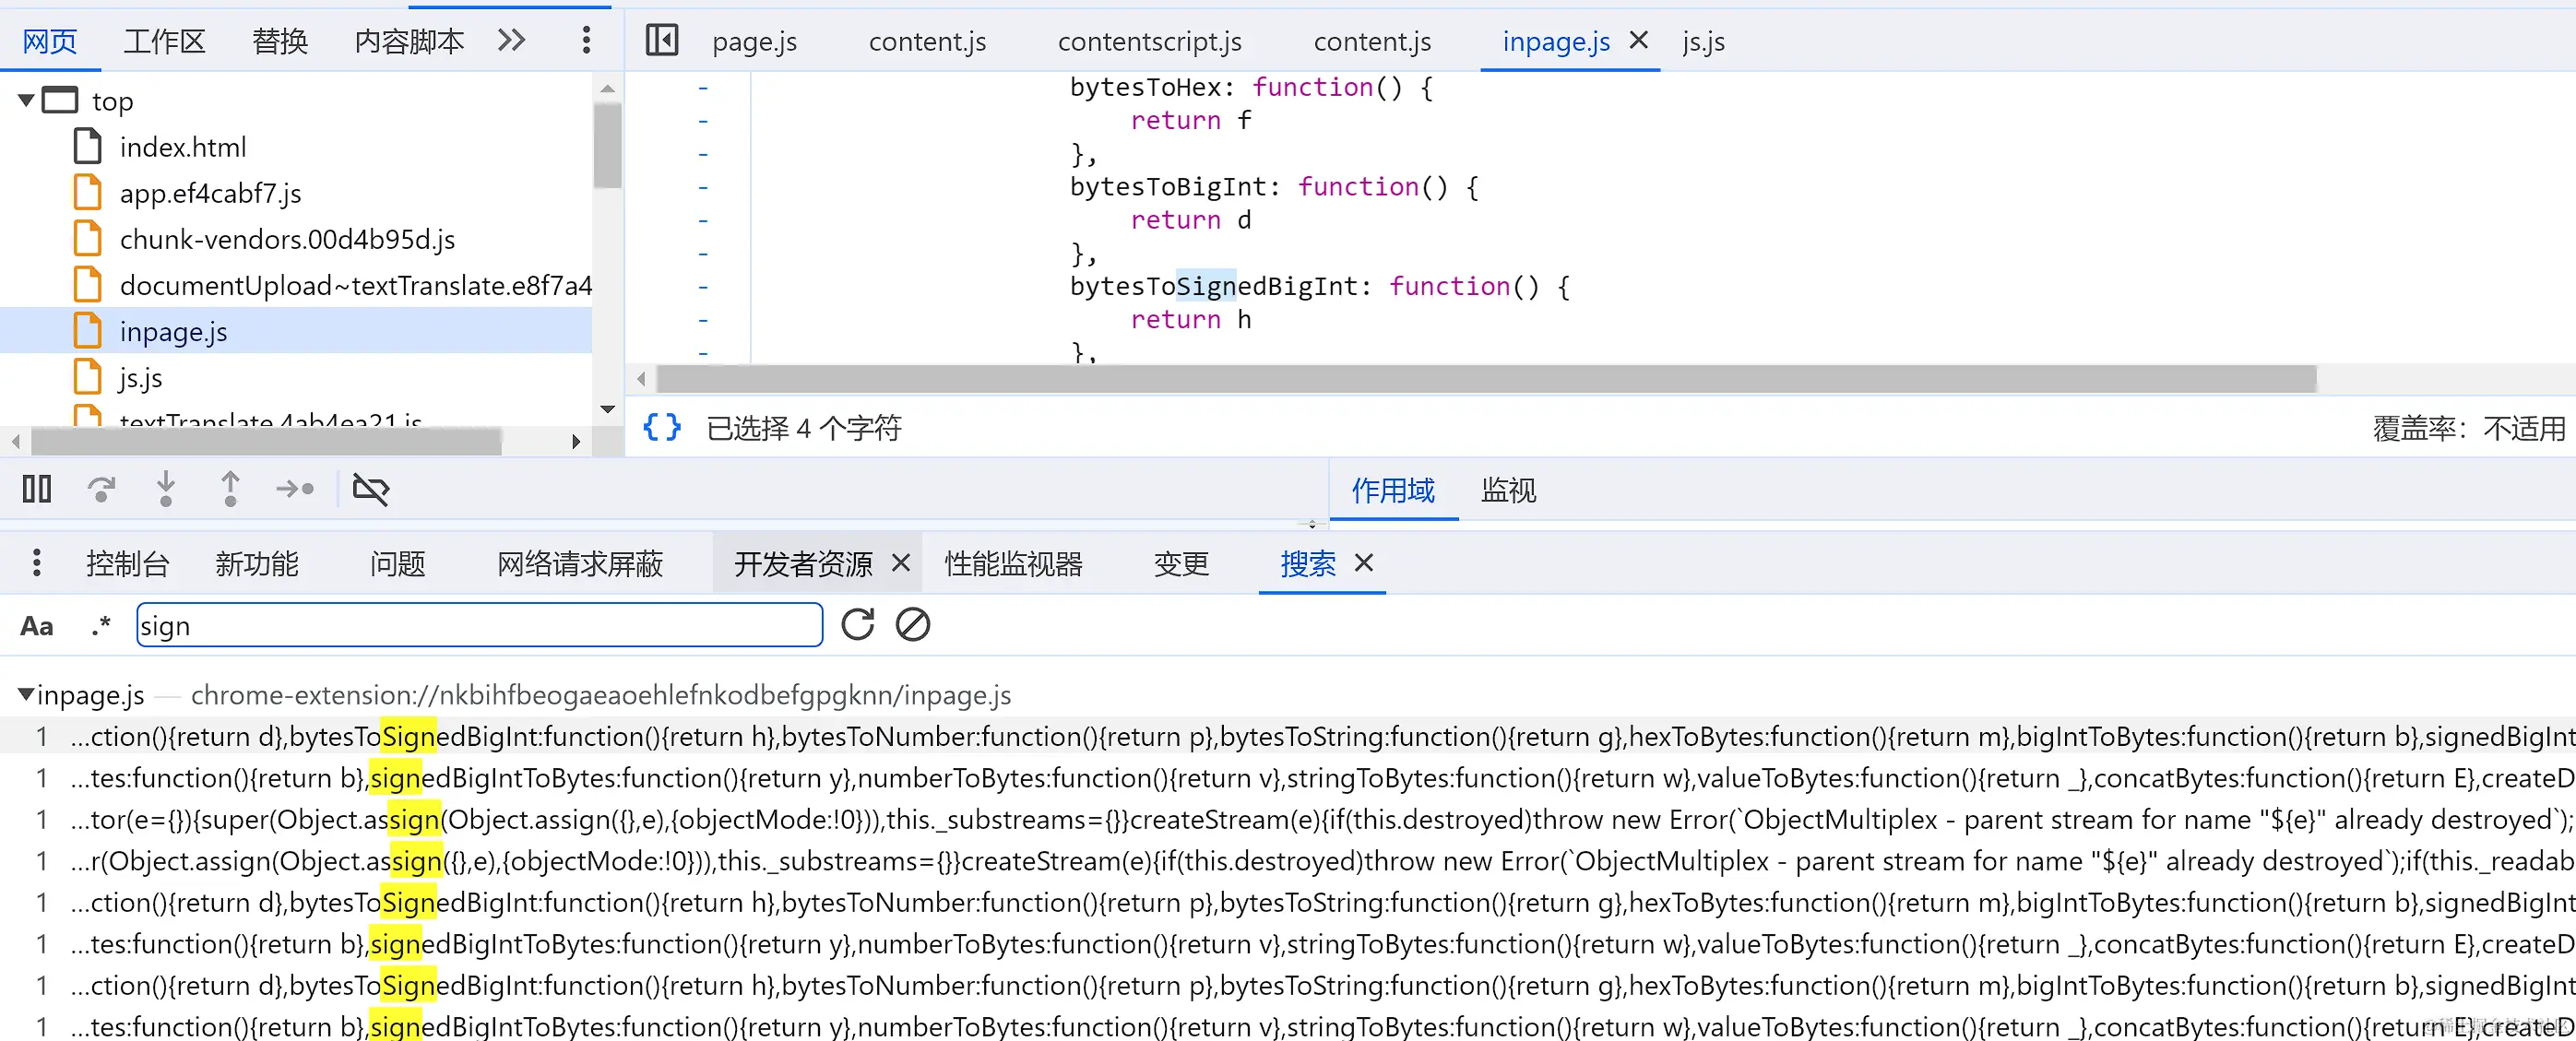Screen dimensions: 2576x1041
Task: Pause script execution in the debugger
Action: [36, 489]
